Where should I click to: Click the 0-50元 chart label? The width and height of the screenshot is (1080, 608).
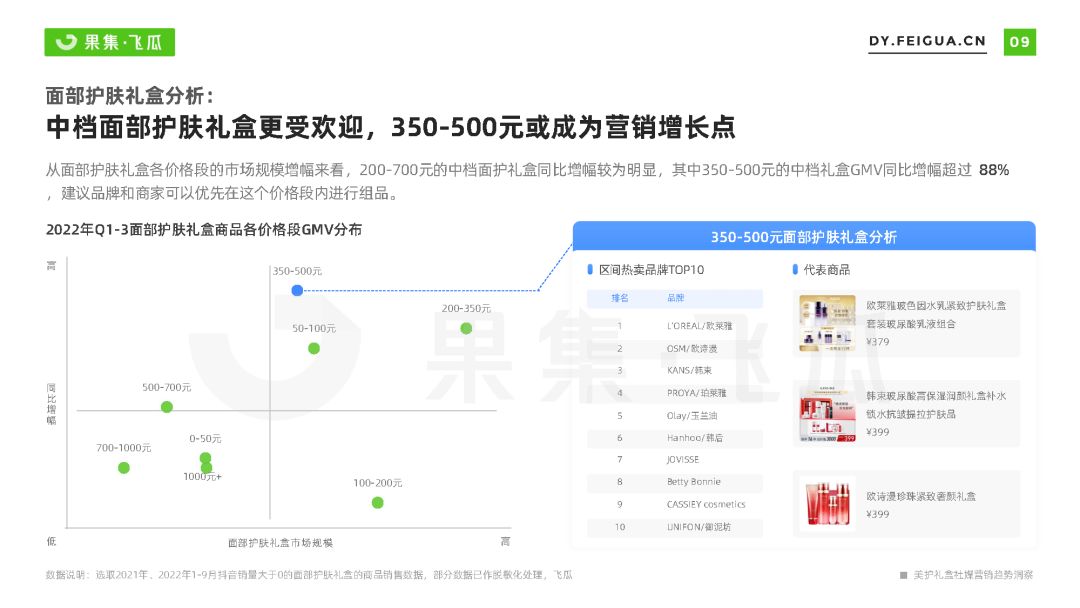[205, 439]
